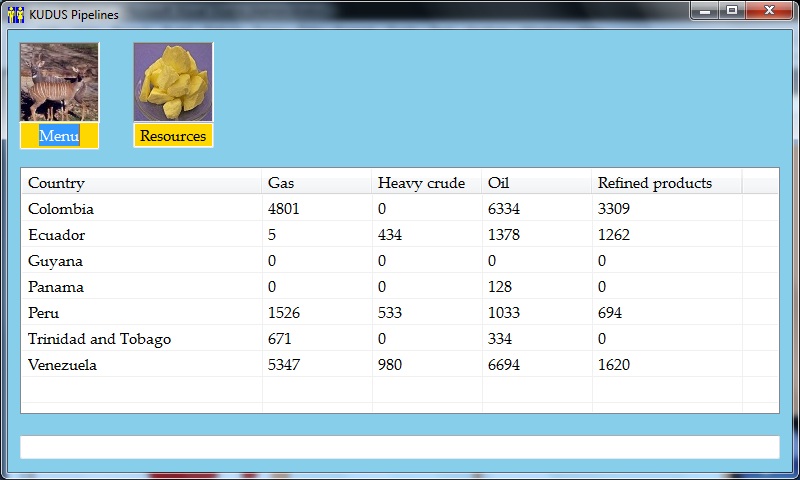
Task: Click Peru heavy crude value 533
Action: (x=390, y=313)
